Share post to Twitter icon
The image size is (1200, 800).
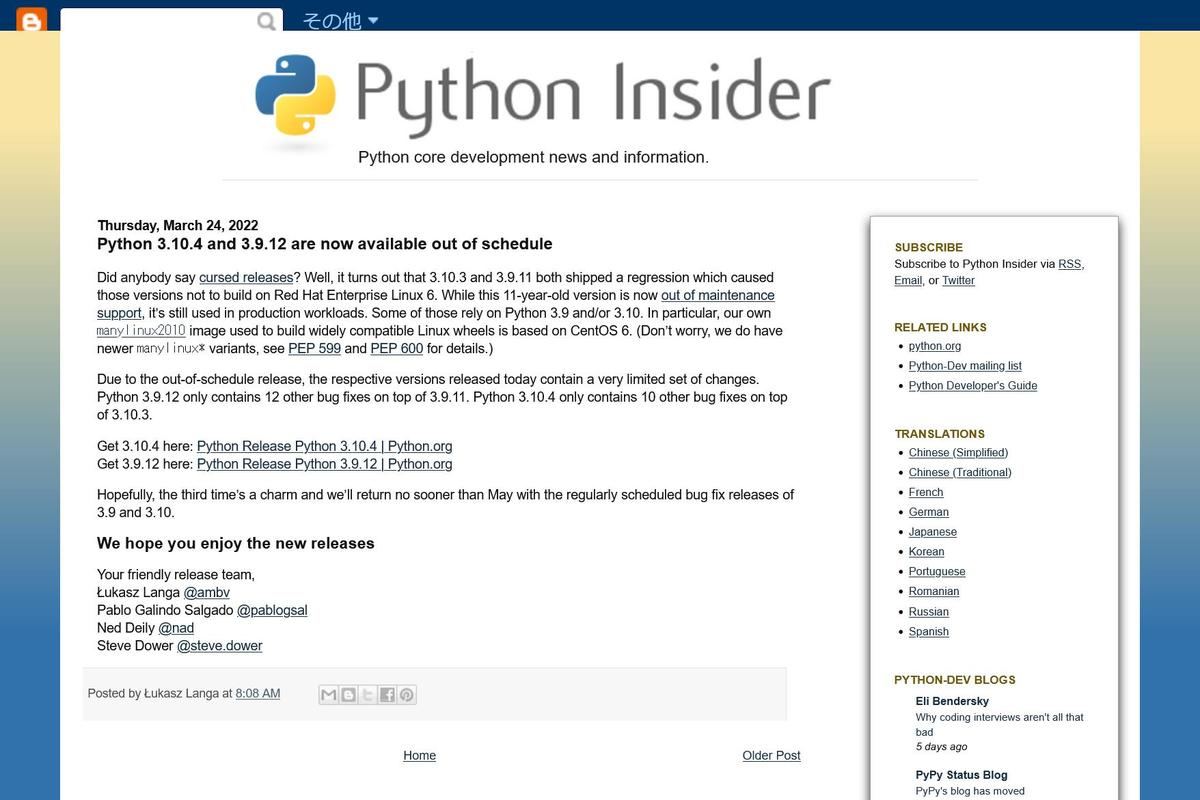click(367, 694)
